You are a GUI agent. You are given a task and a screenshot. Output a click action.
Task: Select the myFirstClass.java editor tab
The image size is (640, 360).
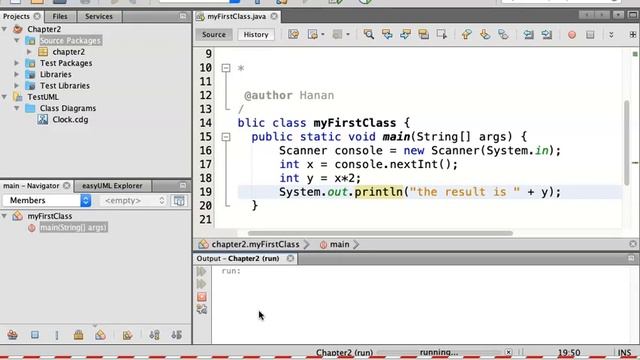click(237, 16)
